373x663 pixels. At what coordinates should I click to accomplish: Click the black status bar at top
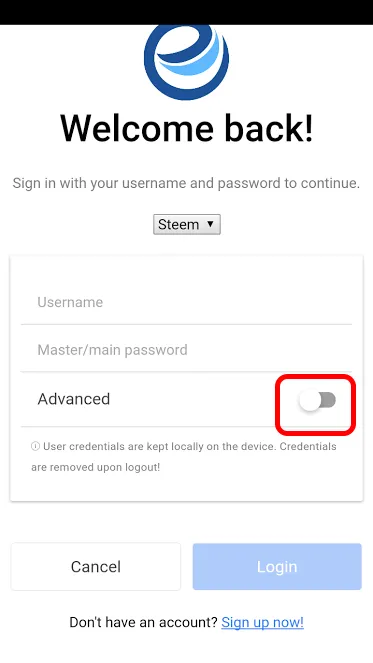coord(186,12)
